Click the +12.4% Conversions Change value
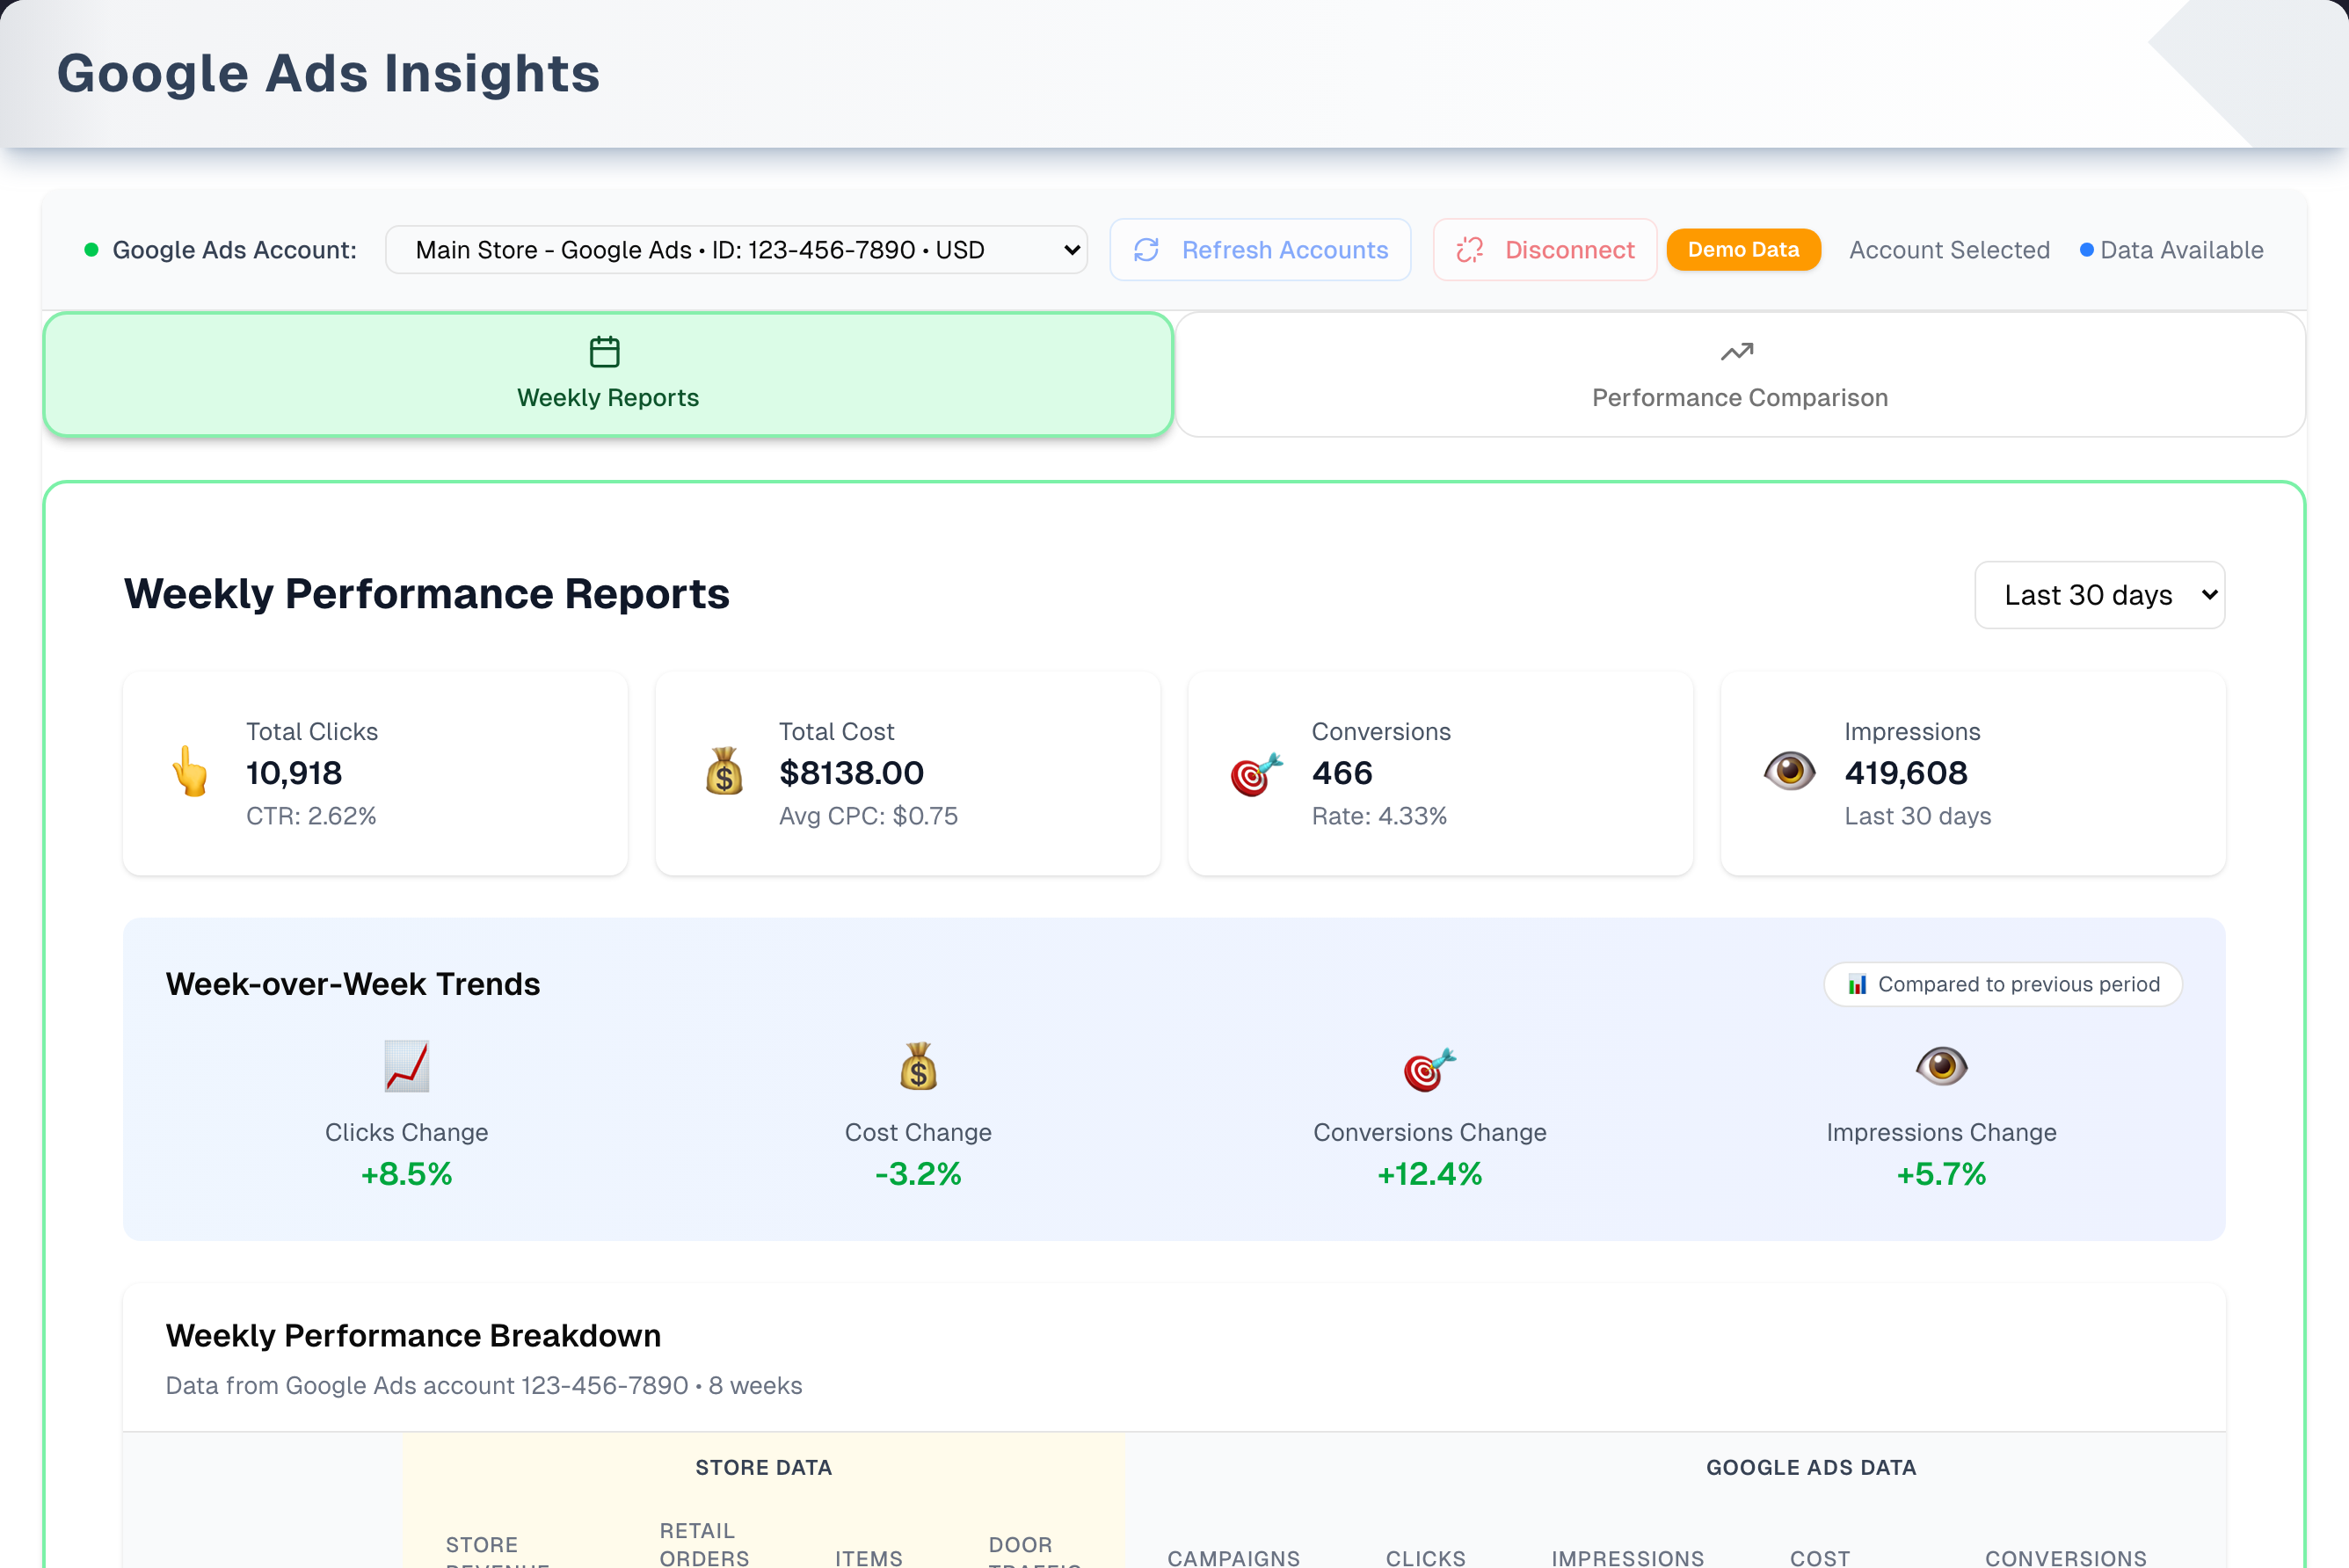The width and height of the screenshot is (2349, 1568). [1430, 1174]
